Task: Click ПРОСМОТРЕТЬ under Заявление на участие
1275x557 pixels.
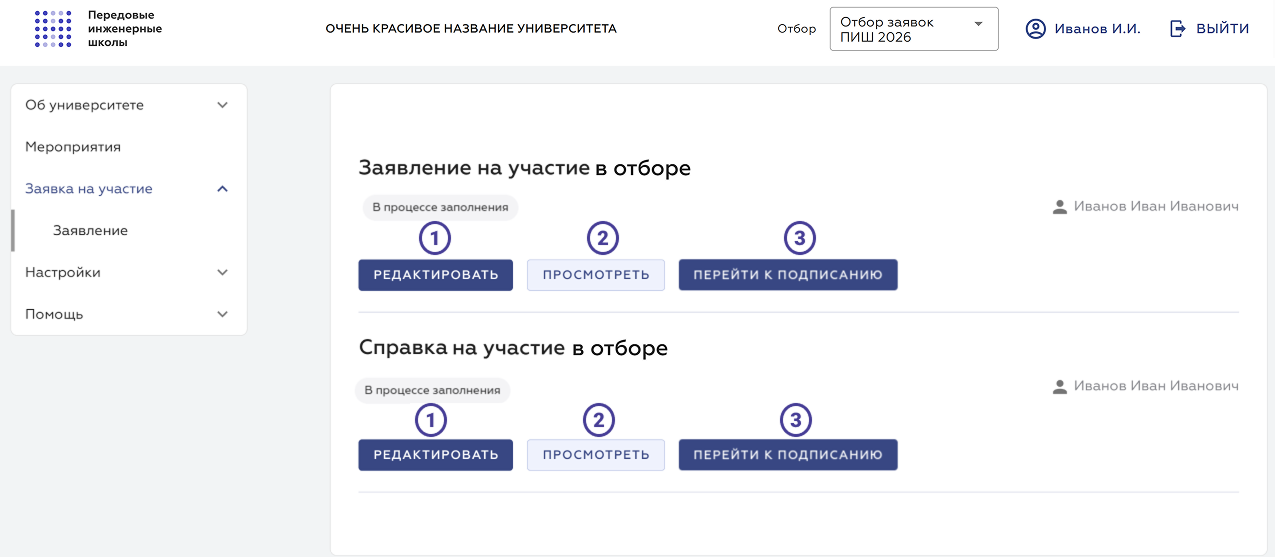Action: (x=596, y=275)
